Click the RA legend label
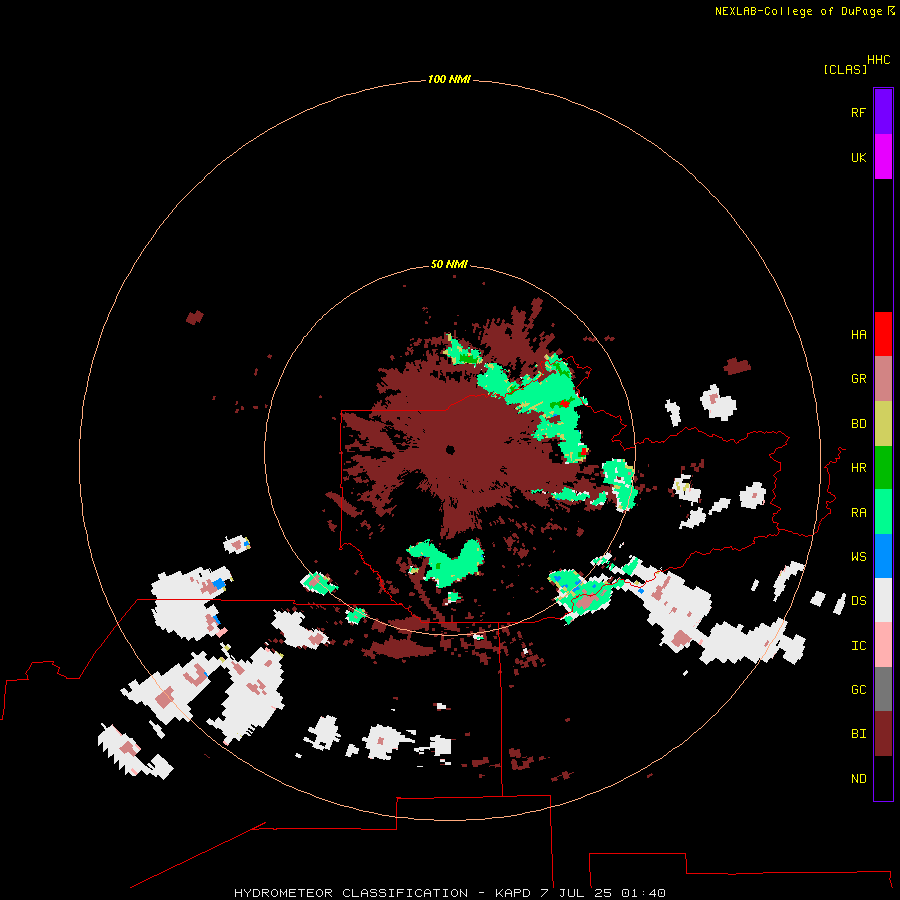 [x=858, y=513]
